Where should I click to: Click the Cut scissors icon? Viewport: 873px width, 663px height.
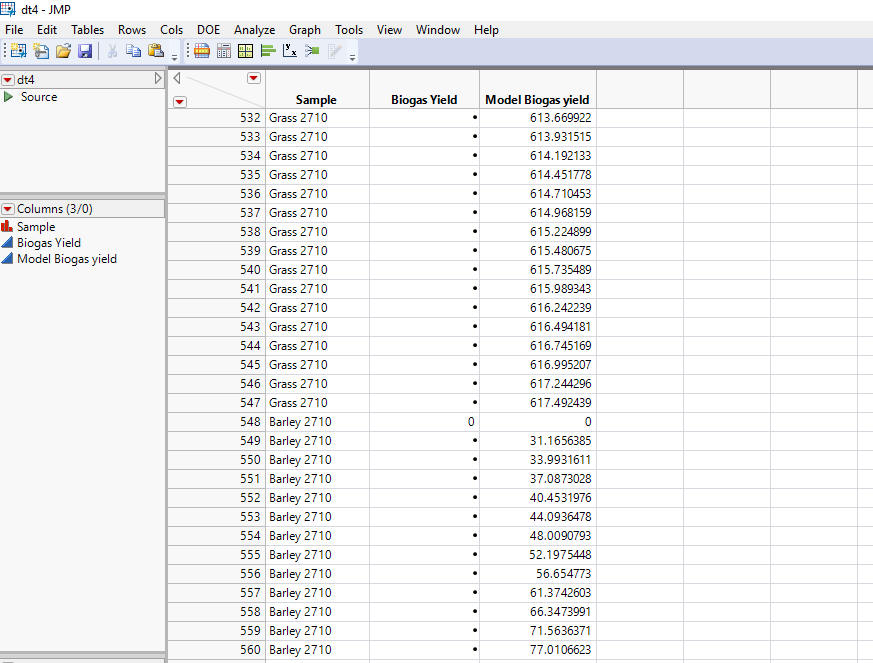pyautogui.click(x=112, y=51)
